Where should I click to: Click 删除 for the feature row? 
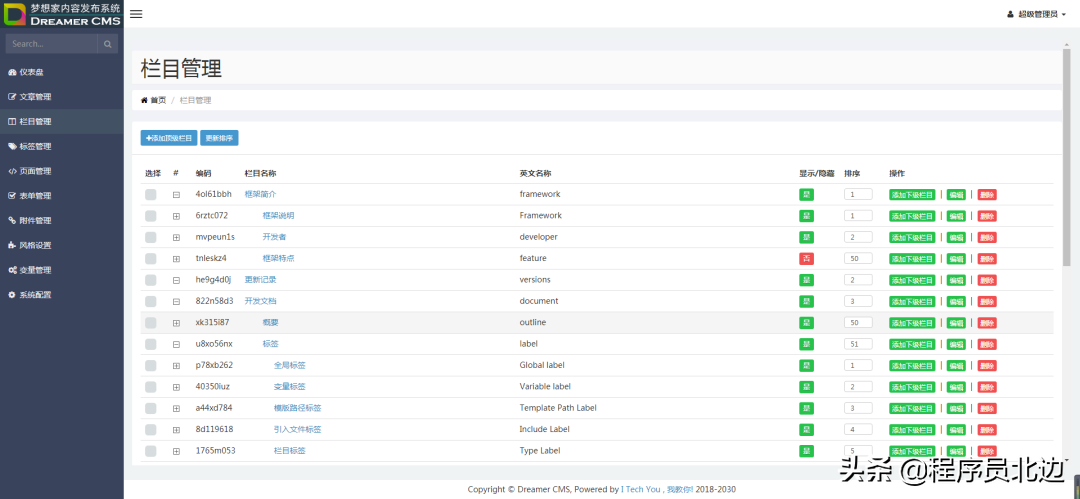(x=987, y=259)
